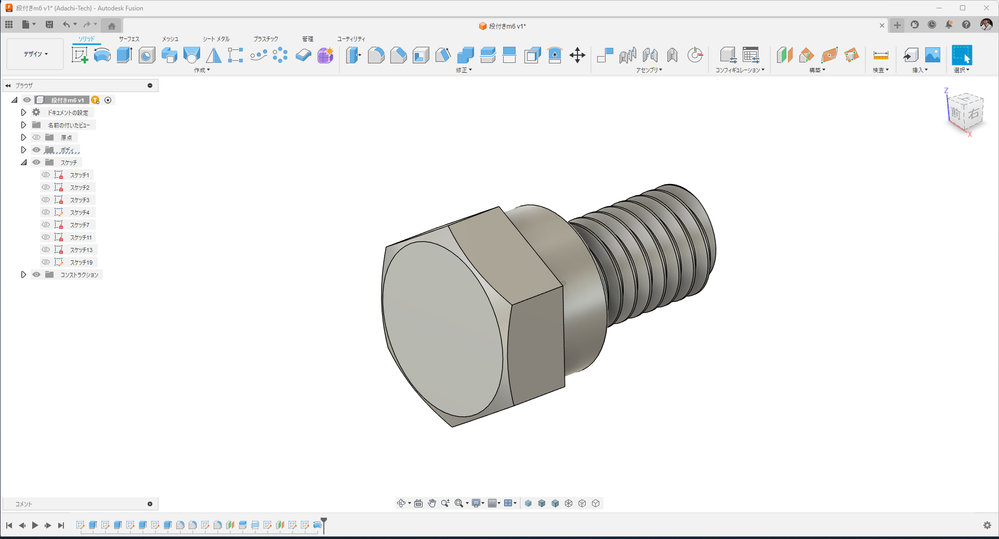The image size is (999, 539).
Task: Toggle visibility of スケッチ1
Action: 45,175
